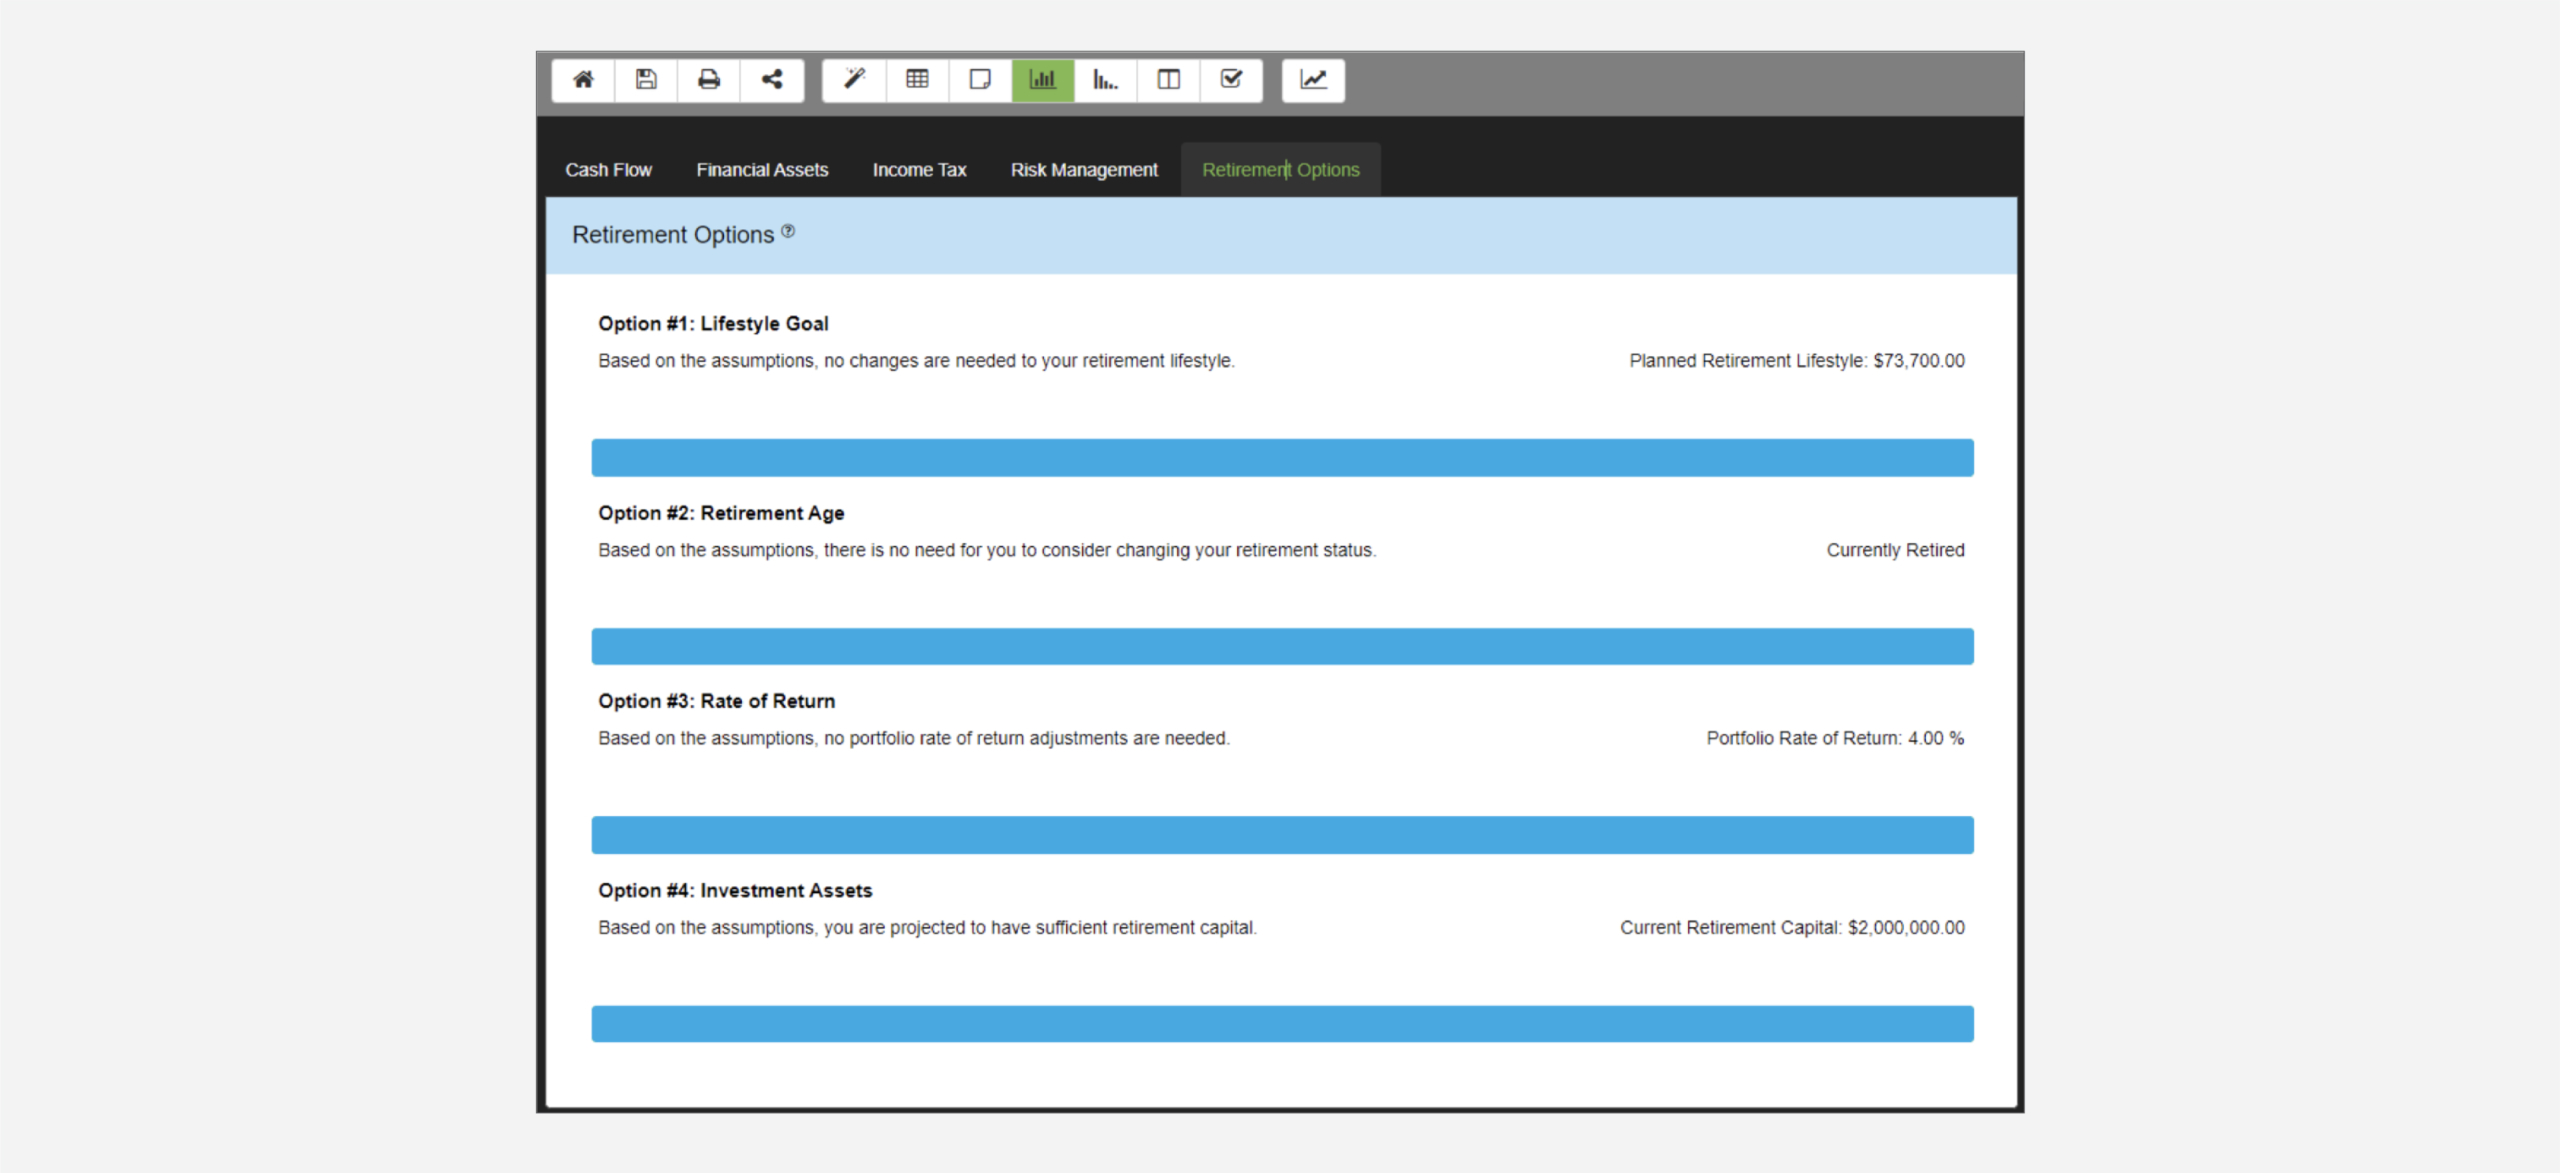Click the checkmark checklist icon

point(1231,80)
